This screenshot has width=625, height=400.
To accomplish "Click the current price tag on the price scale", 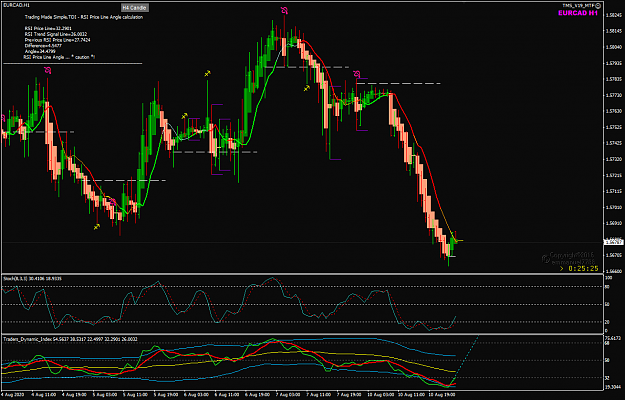I will (x=612, y=241).
